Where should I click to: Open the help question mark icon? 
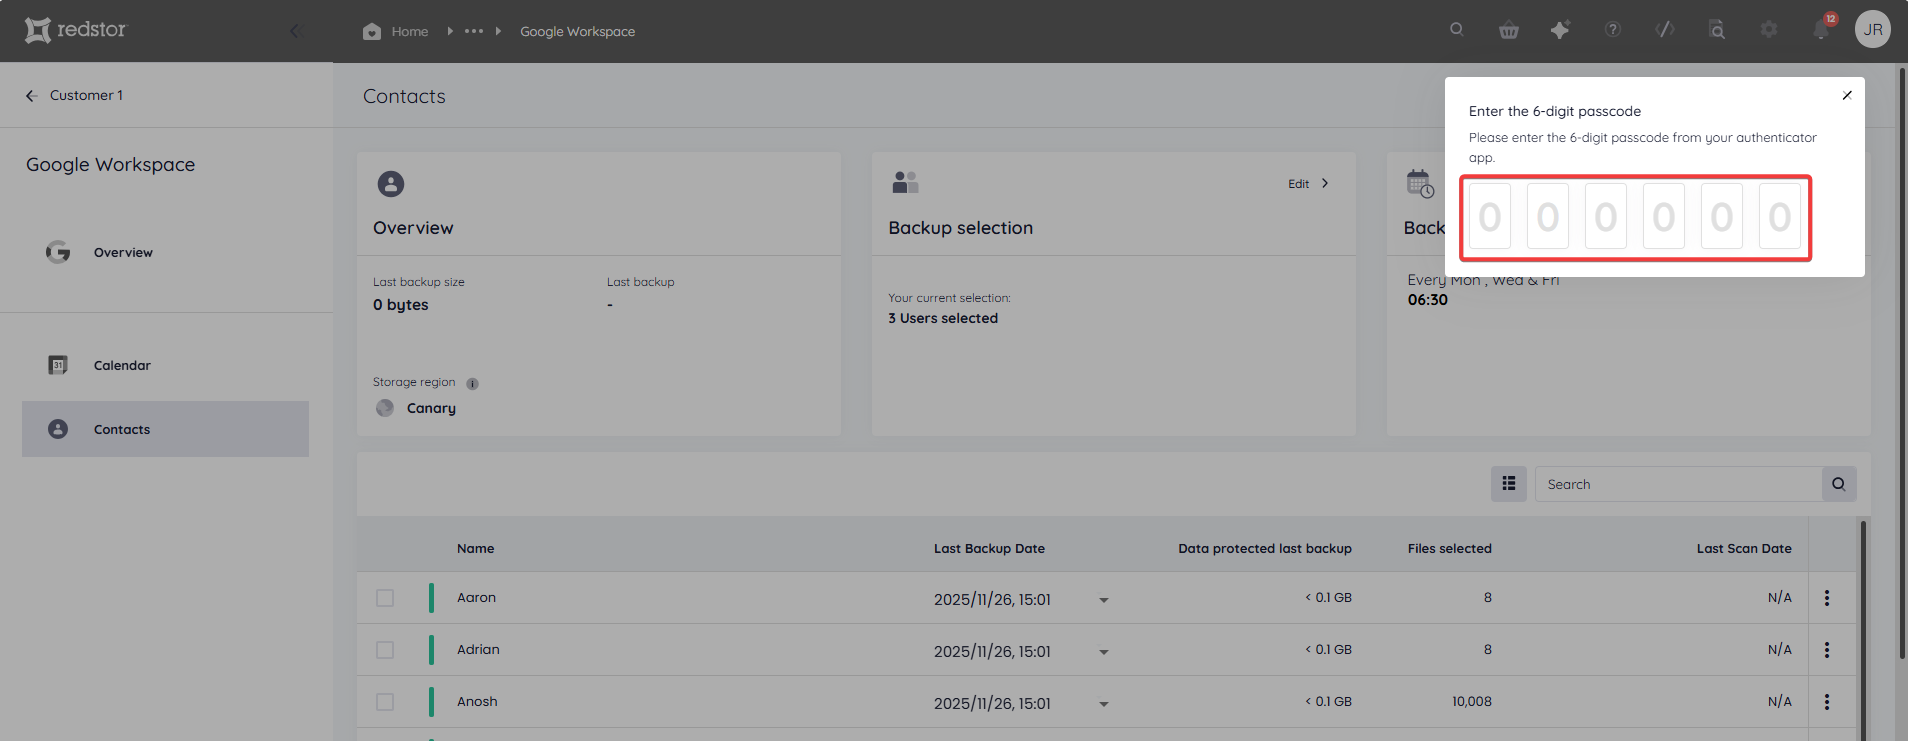click(1613, 30)
